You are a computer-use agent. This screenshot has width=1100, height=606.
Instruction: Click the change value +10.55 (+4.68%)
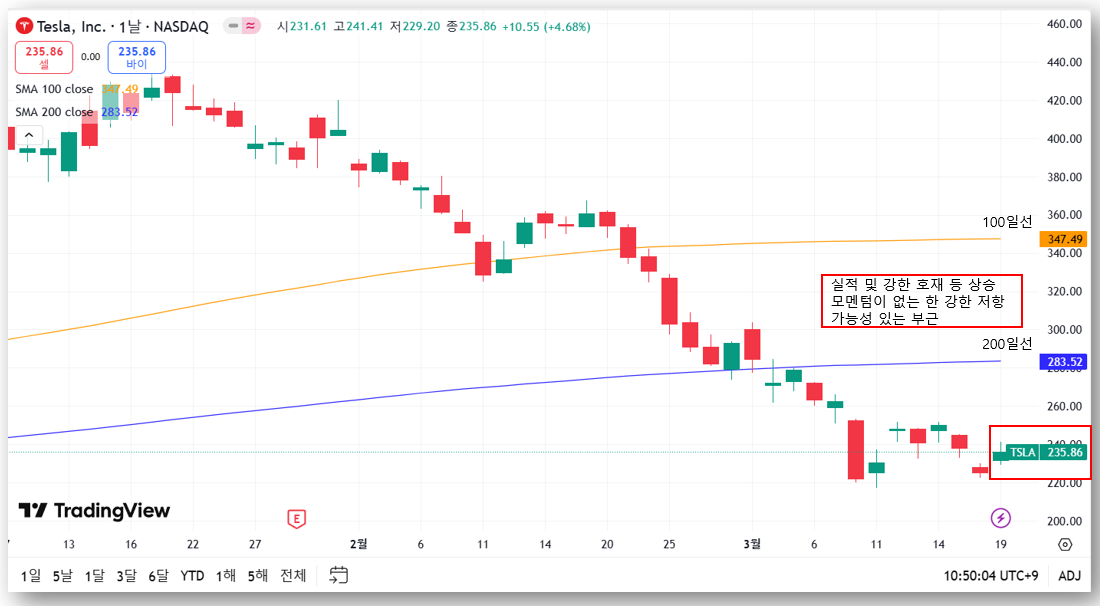point(546,27)
